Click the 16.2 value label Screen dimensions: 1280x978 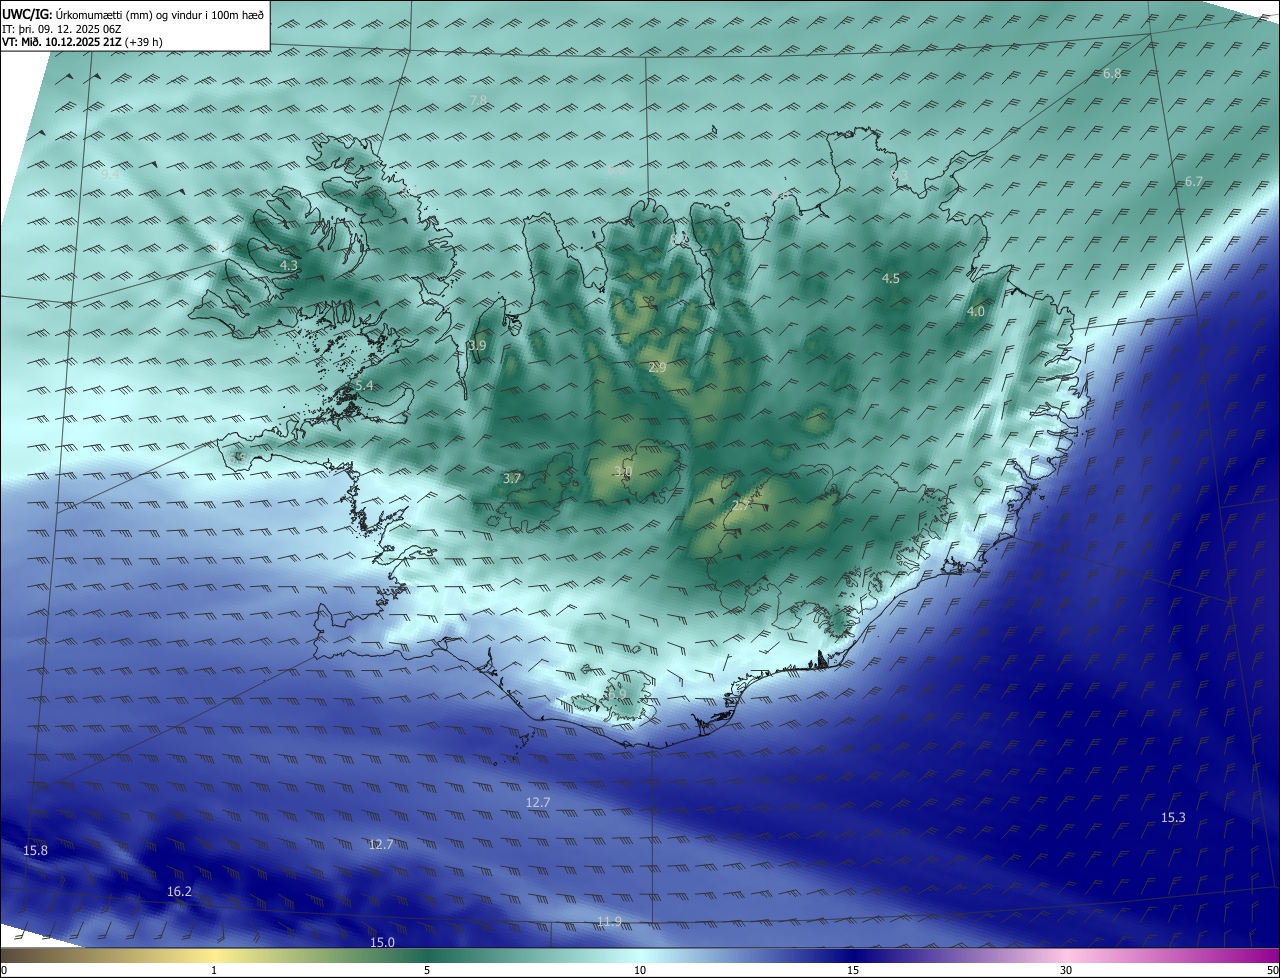click(180, 892)
